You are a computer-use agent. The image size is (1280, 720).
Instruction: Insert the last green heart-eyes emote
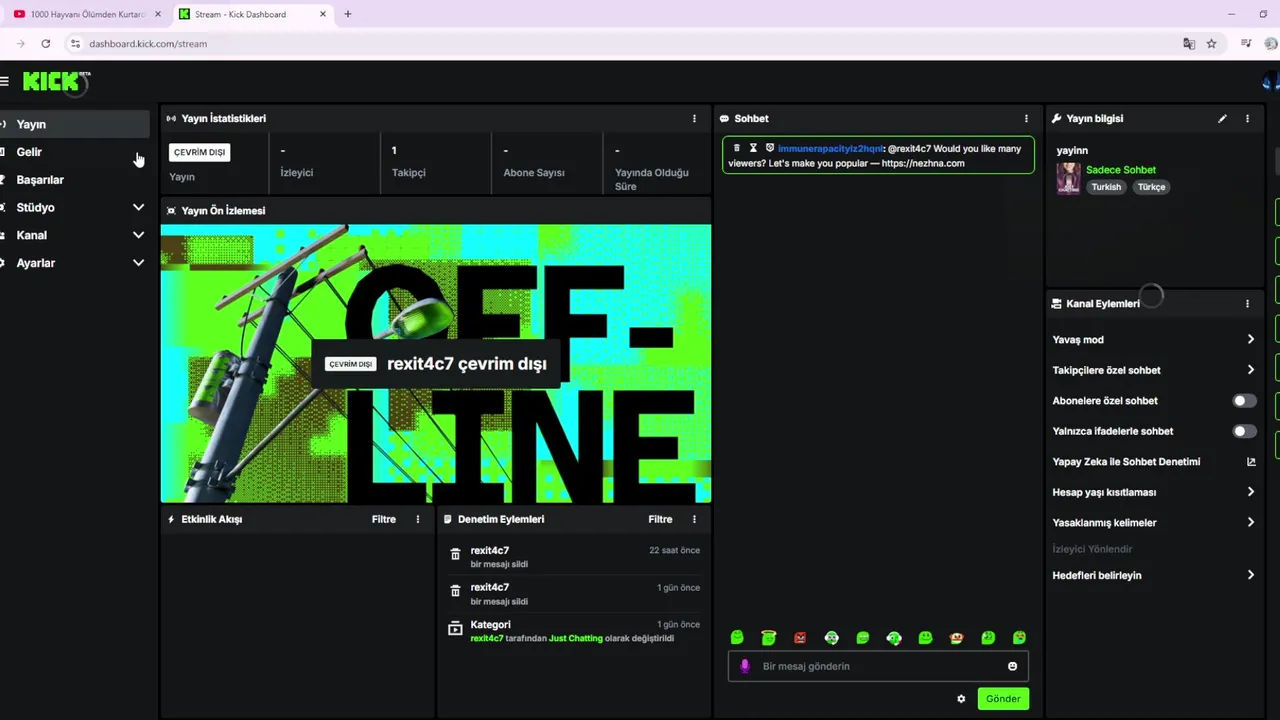coord(1019,638)
